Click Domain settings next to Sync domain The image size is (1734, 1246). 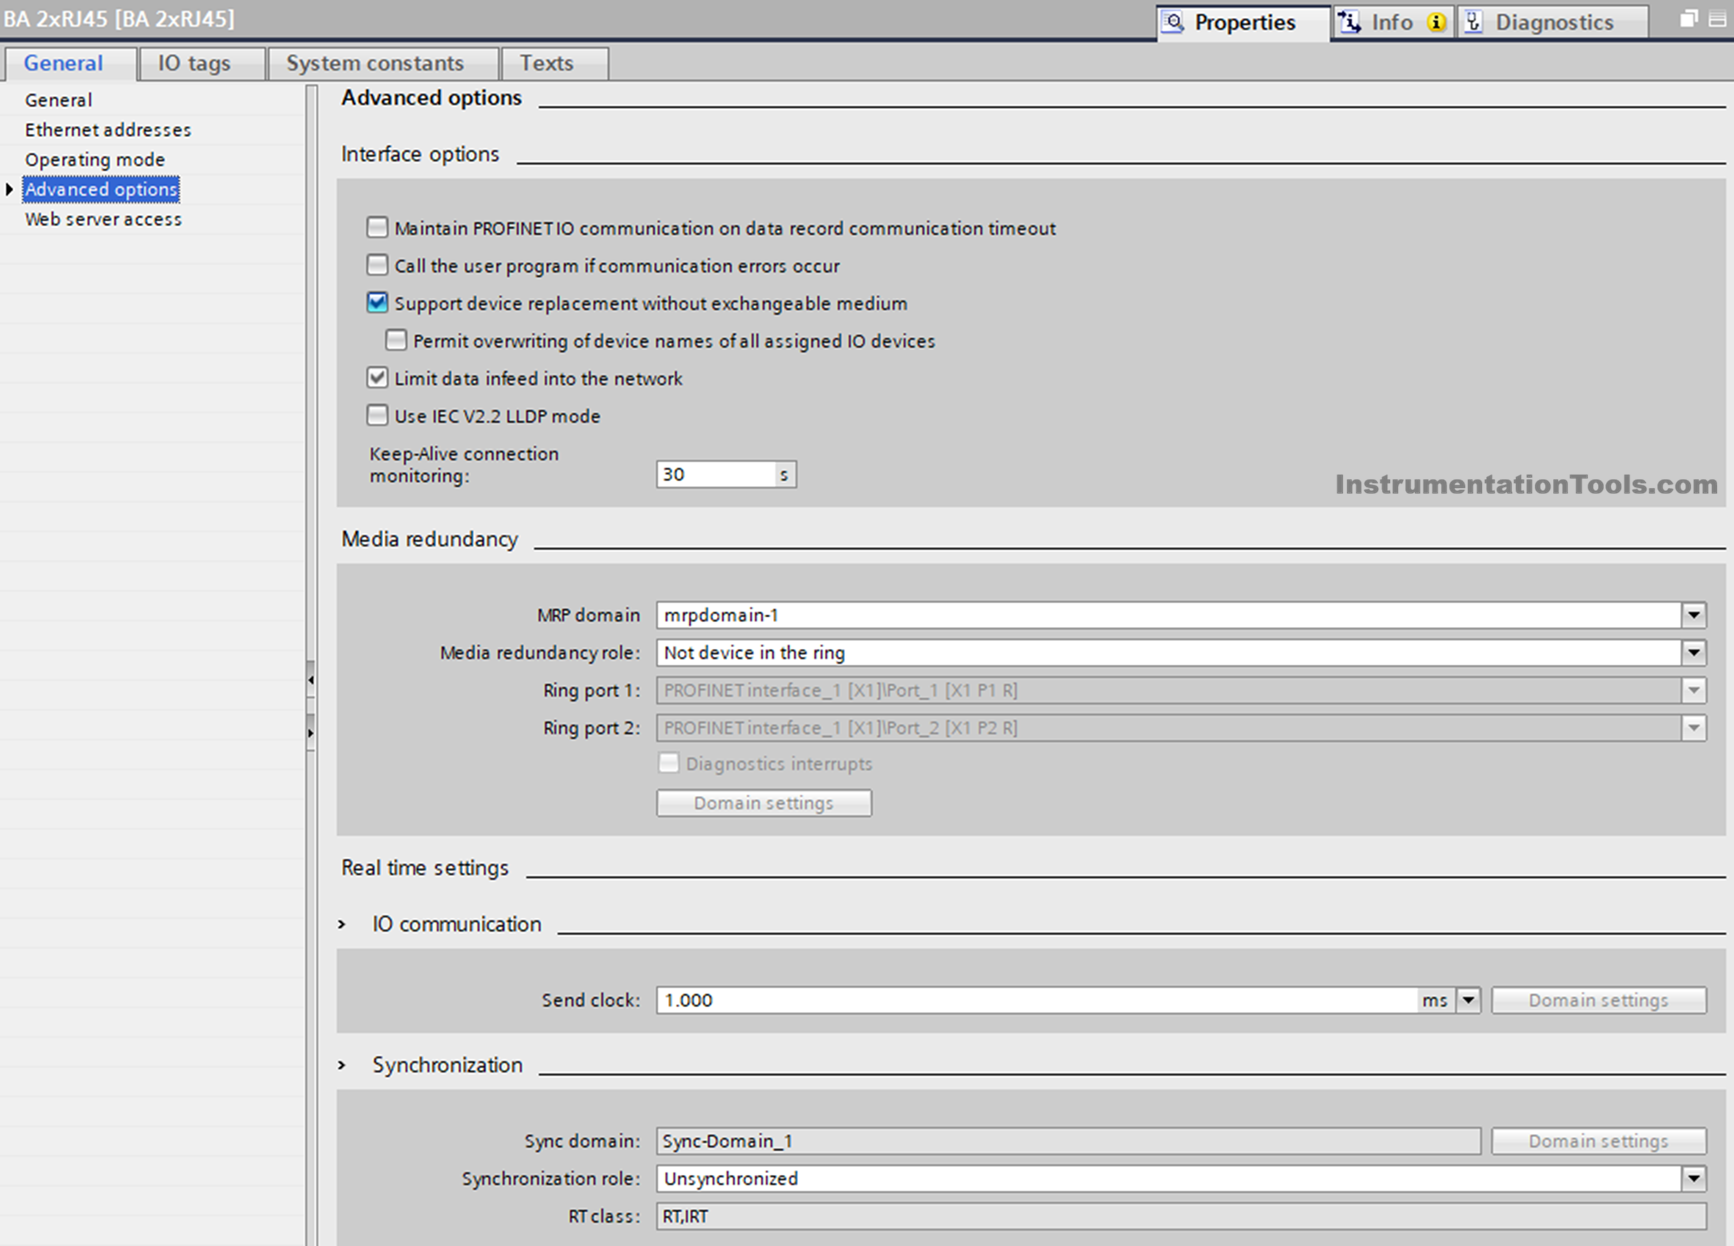1598,1141
